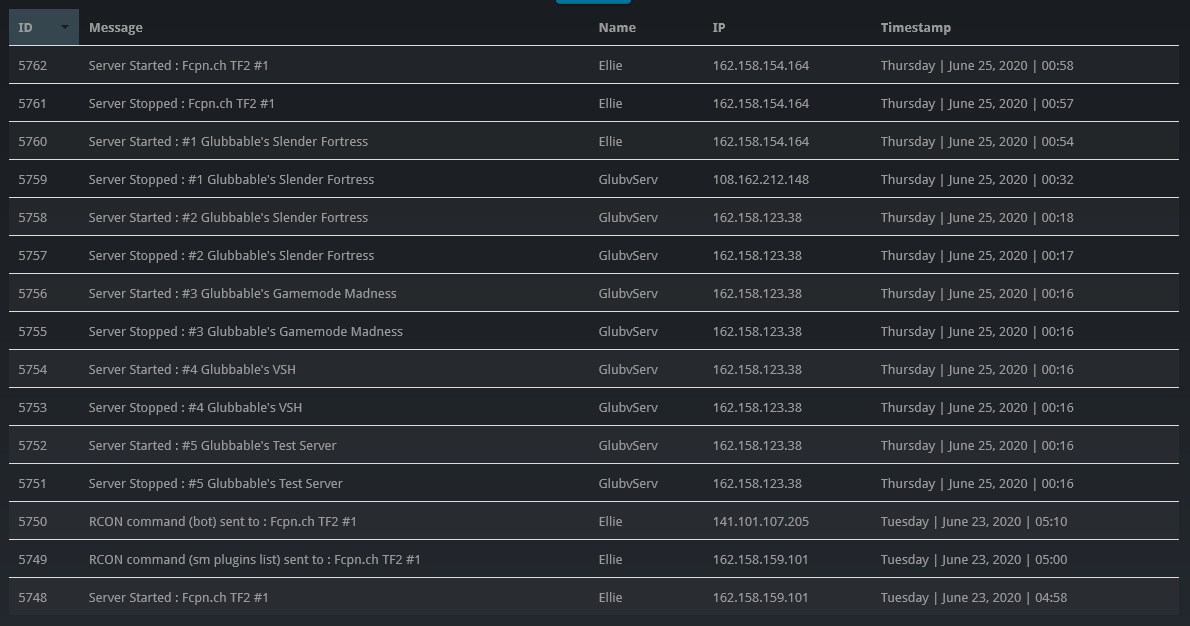Click name Ellie in row 5748
The height and width of the screenshot is (626, 1190).
[x=610, y=597]
